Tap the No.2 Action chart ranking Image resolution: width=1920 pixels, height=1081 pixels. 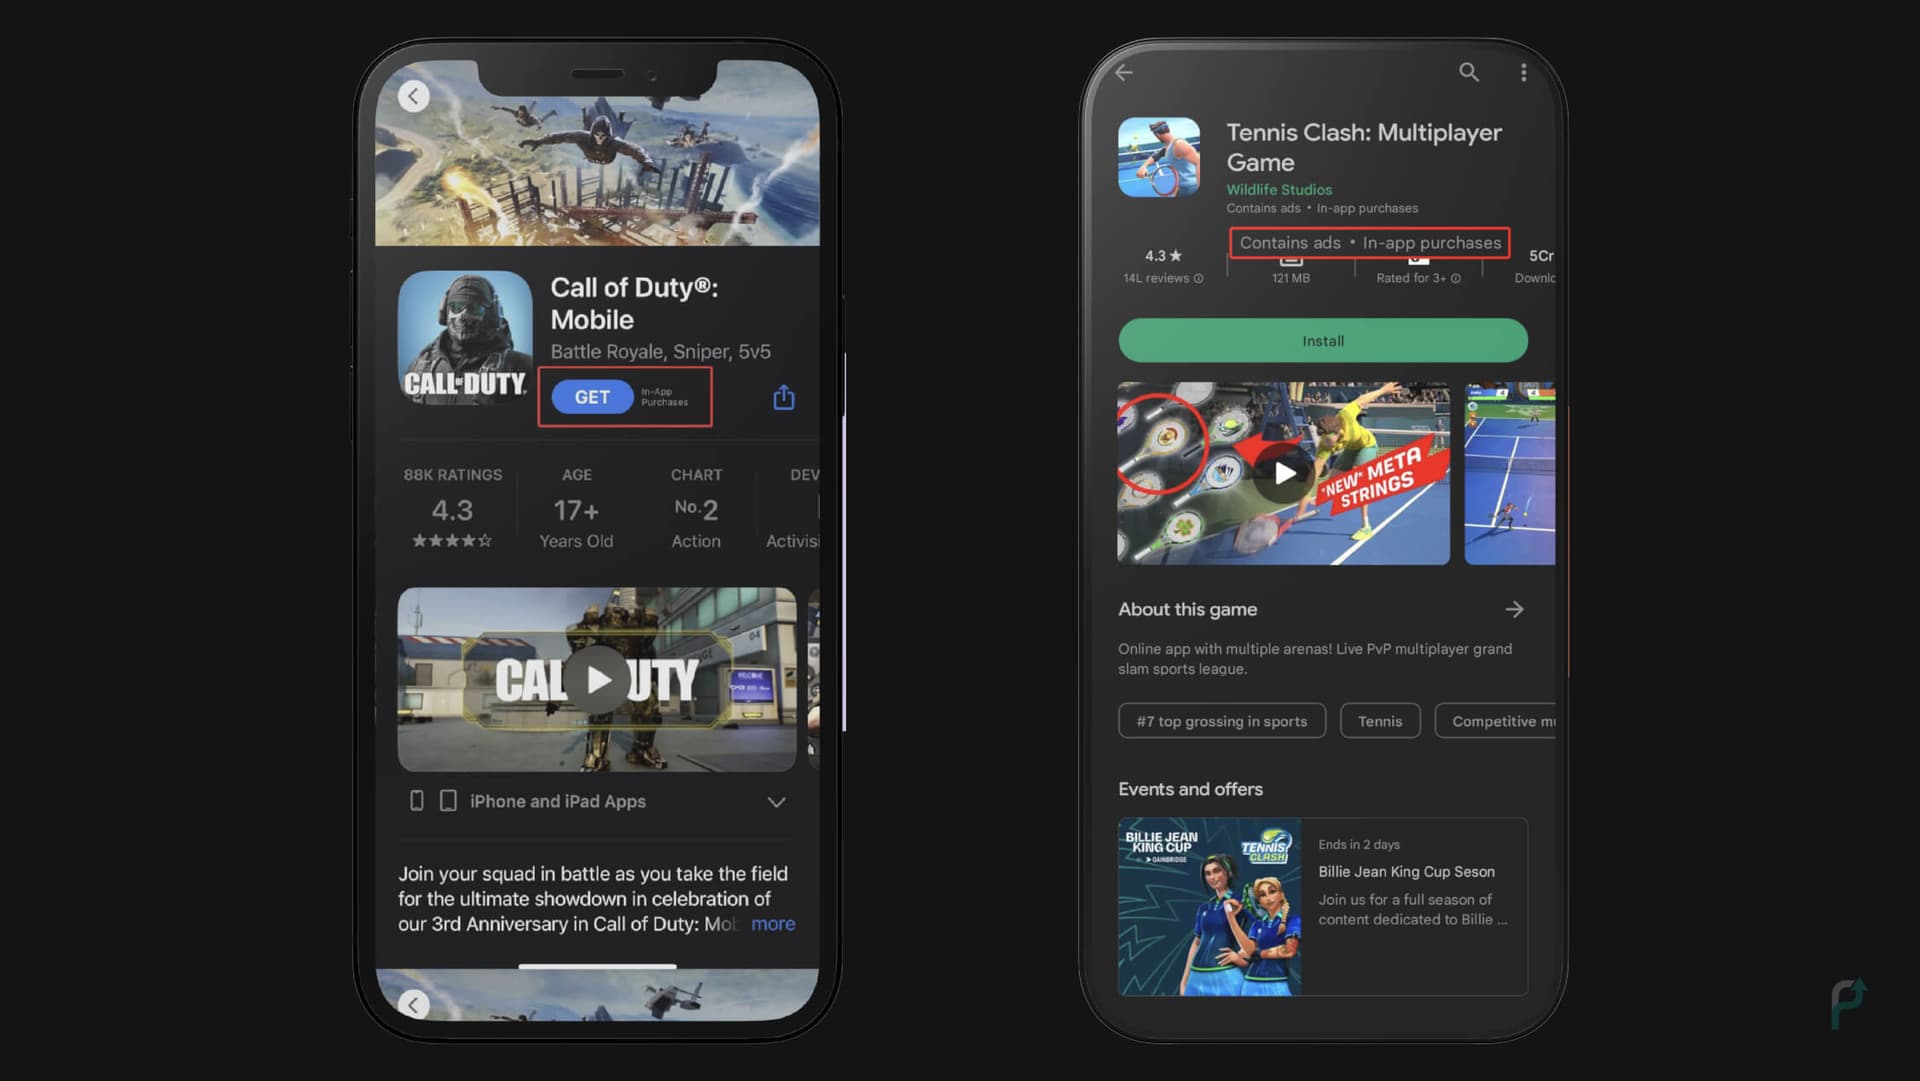coord(696,509)
